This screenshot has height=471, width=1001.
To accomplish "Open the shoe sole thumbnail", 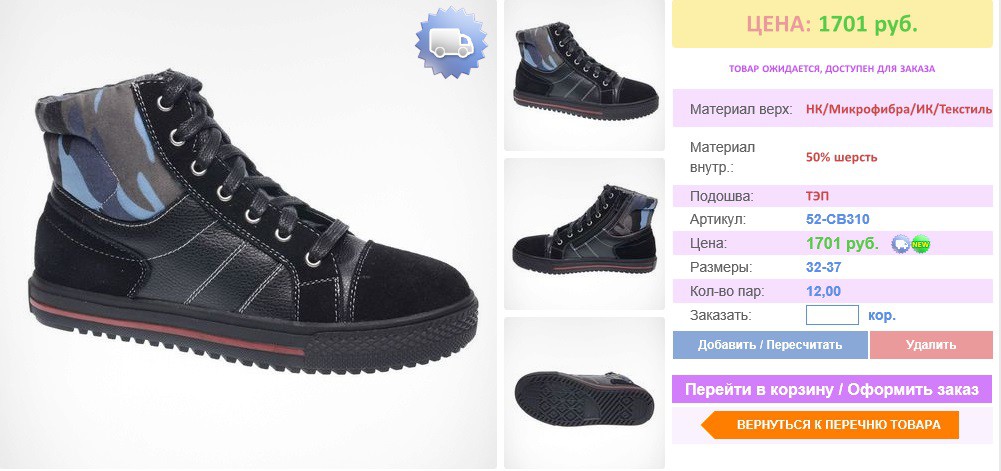I will 585,393.
